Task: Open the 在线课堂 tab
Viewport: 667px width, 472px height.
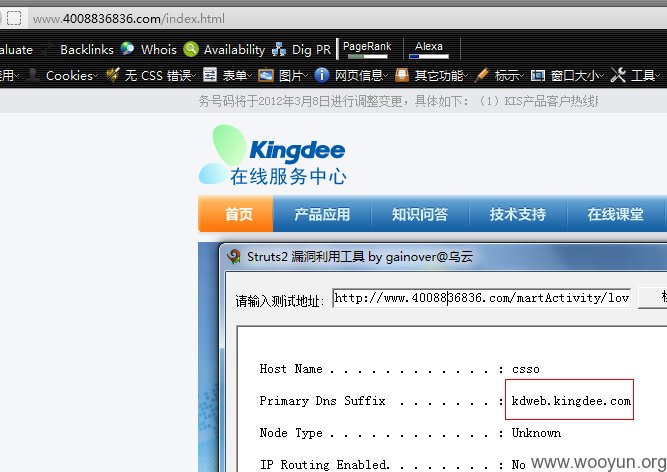Action: 615,214
